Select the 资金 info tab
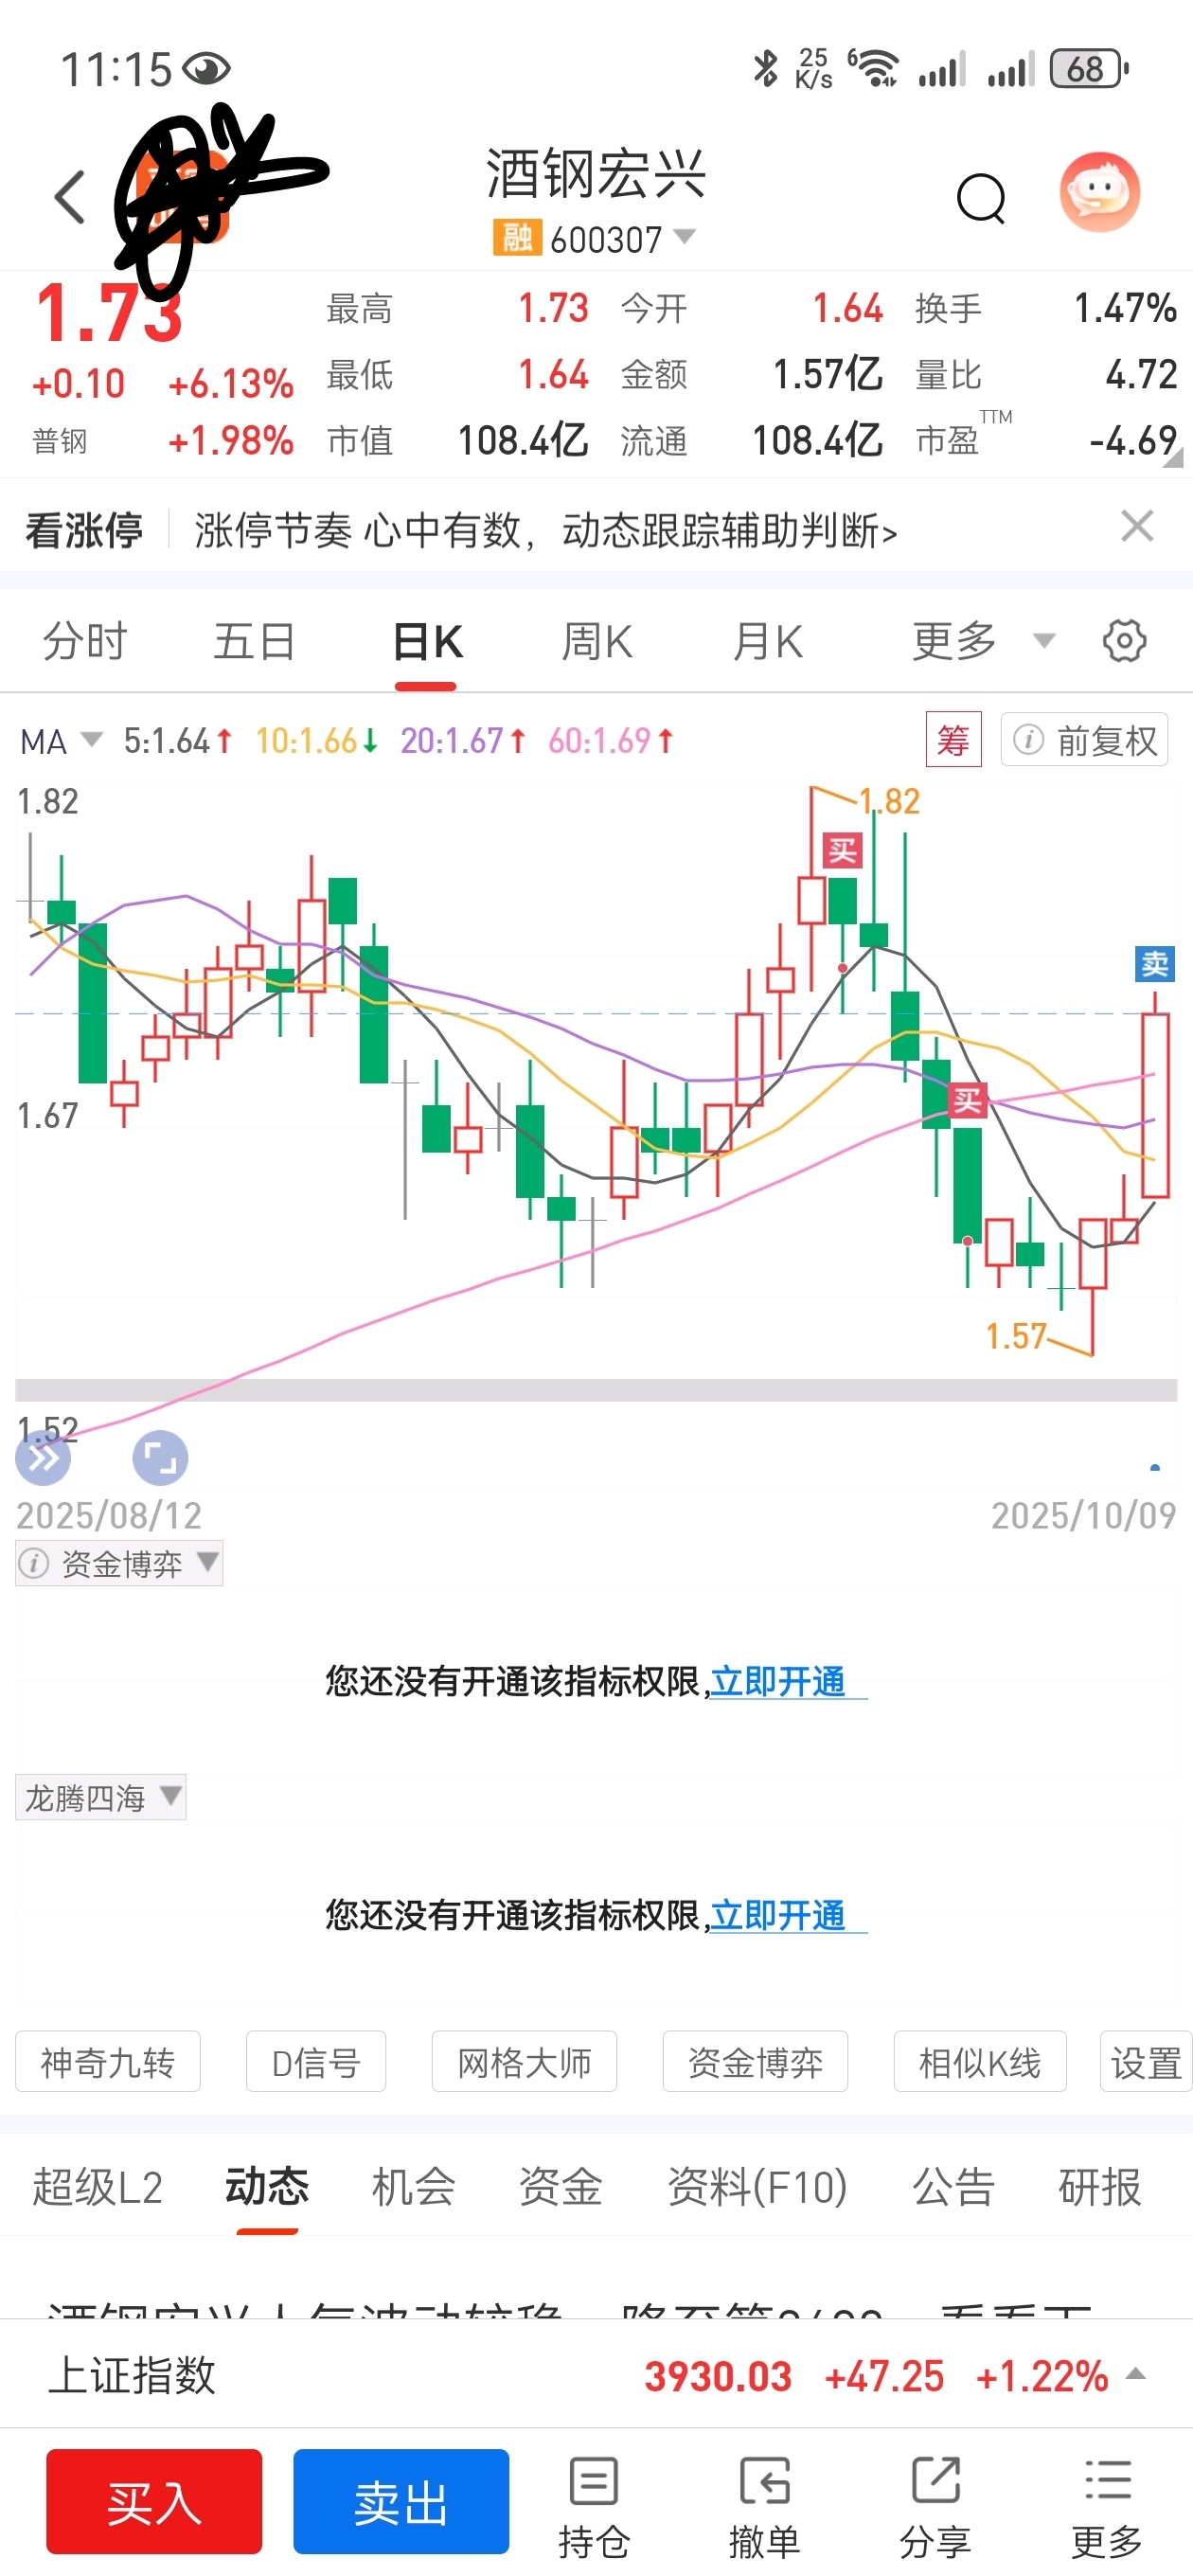Screen dimensions: 1193x2576 coord(560,2186)
